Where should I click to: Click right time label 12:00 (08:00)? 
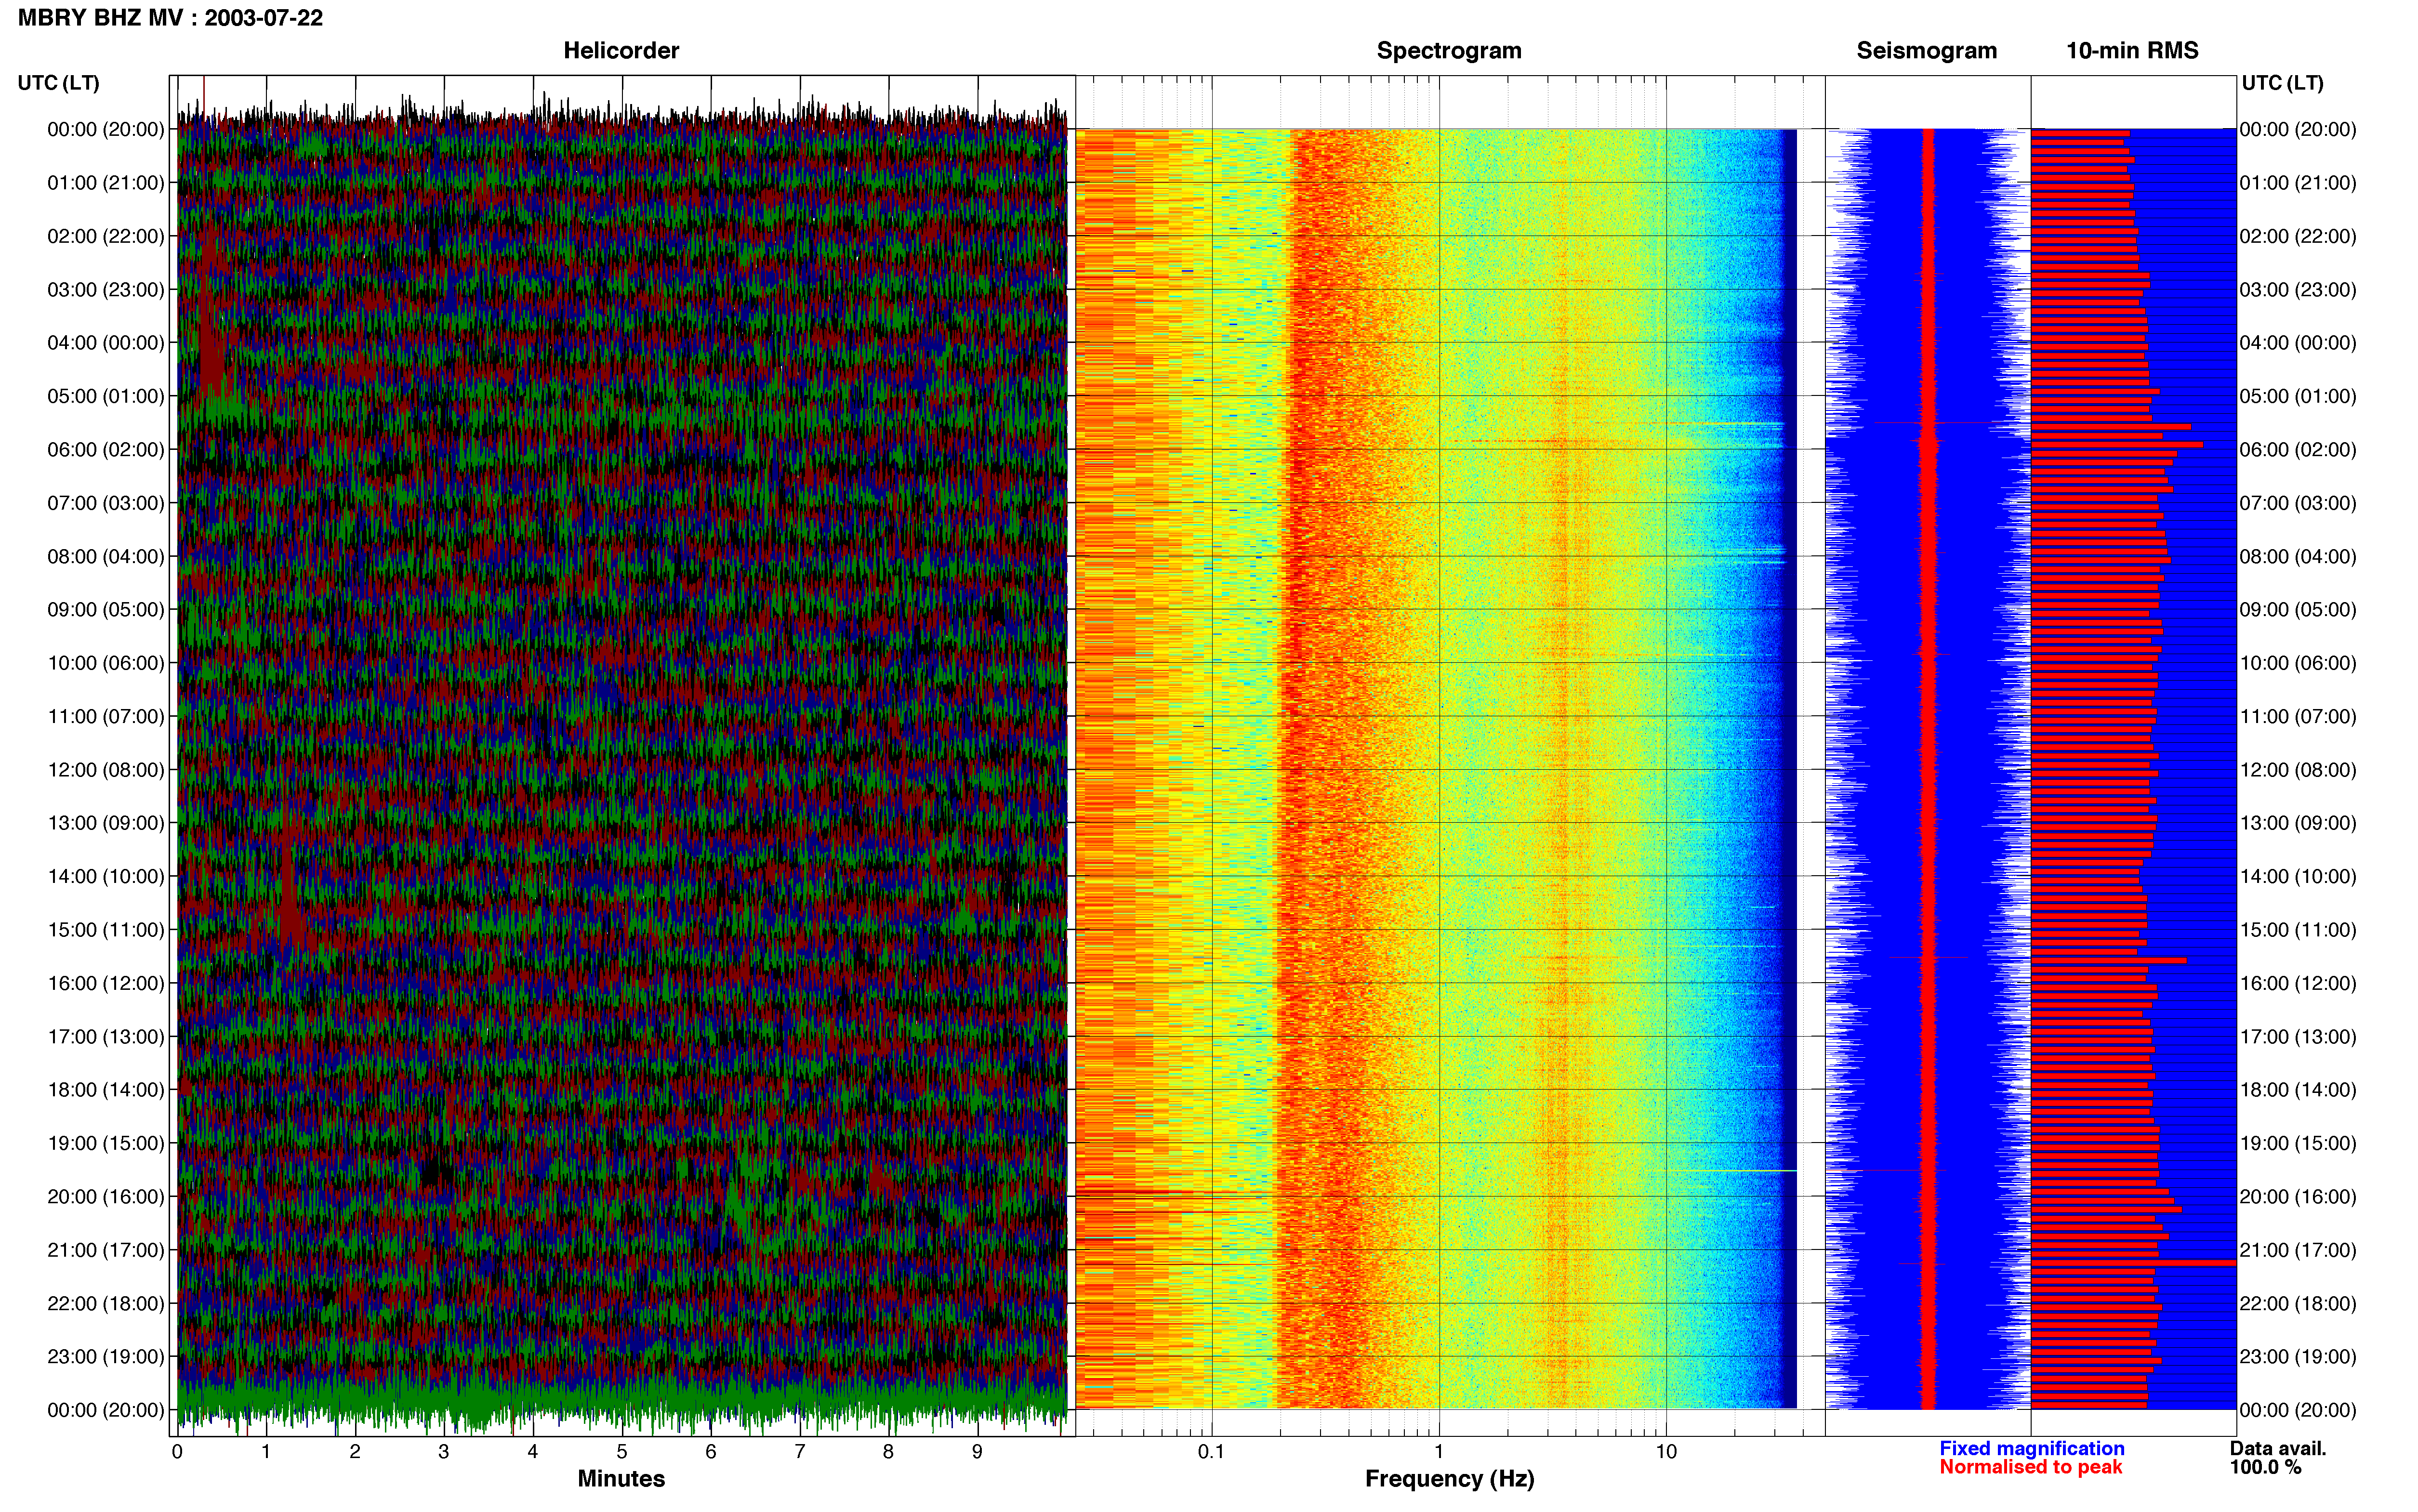[x=2298, y=770]
